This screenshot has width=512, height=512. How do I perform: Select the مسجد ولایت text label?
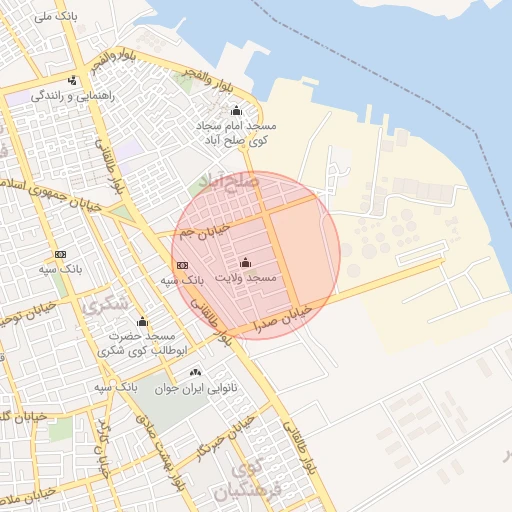[246, 277]
